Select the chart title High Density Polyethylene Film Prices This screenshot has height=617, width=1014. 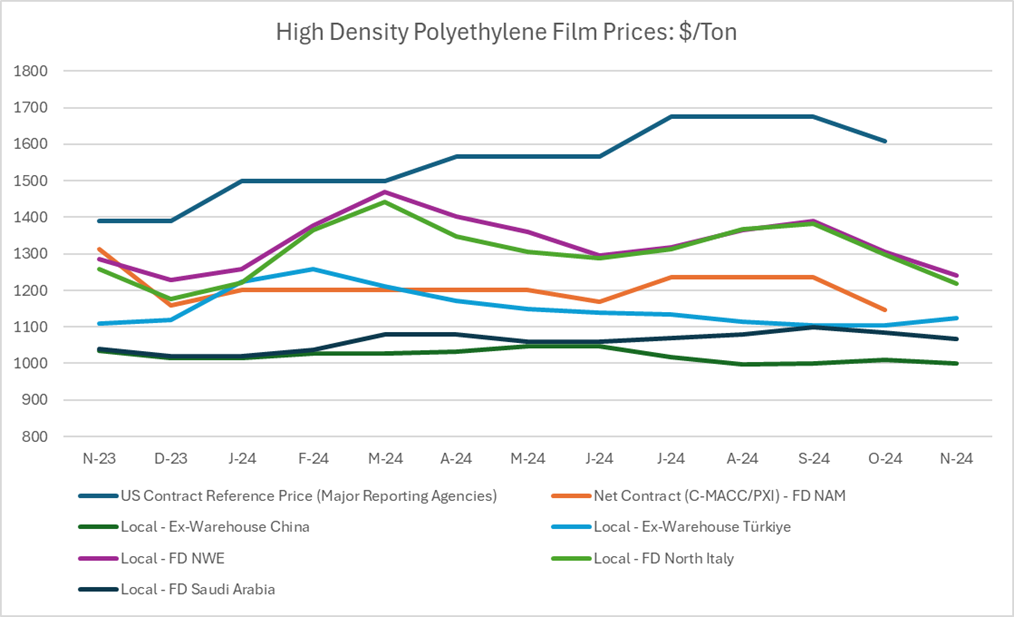point(506,32)
